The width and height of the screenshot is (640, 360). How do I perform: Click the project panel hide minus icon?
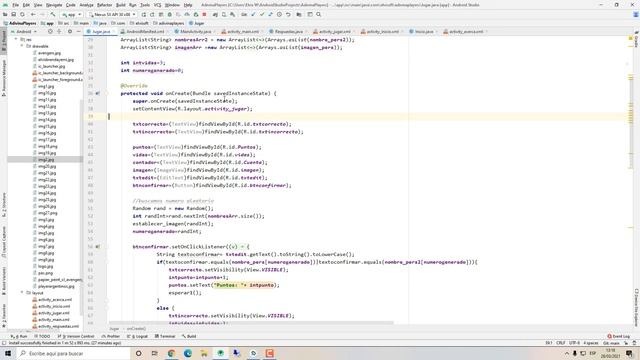[78, 31]
